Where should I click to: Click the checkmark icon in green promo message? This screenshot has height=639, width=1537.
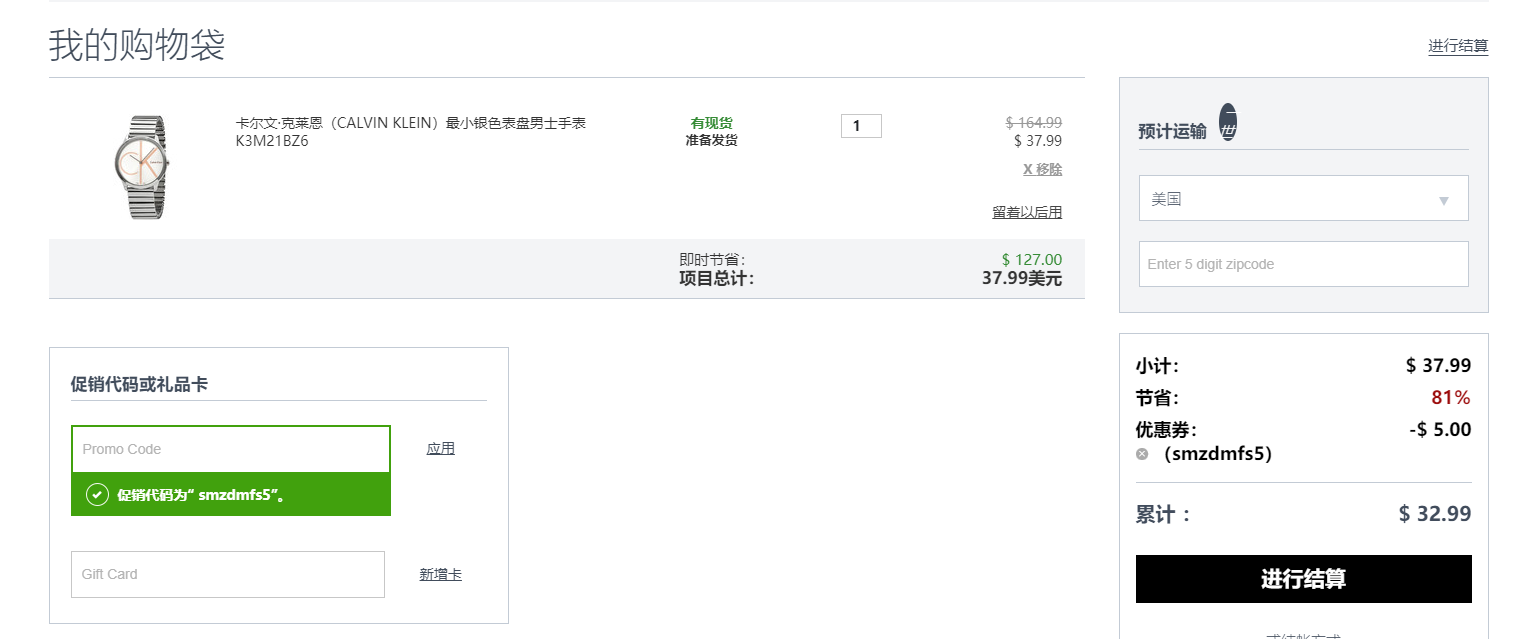pyautogui.click(x=97, y=495)
